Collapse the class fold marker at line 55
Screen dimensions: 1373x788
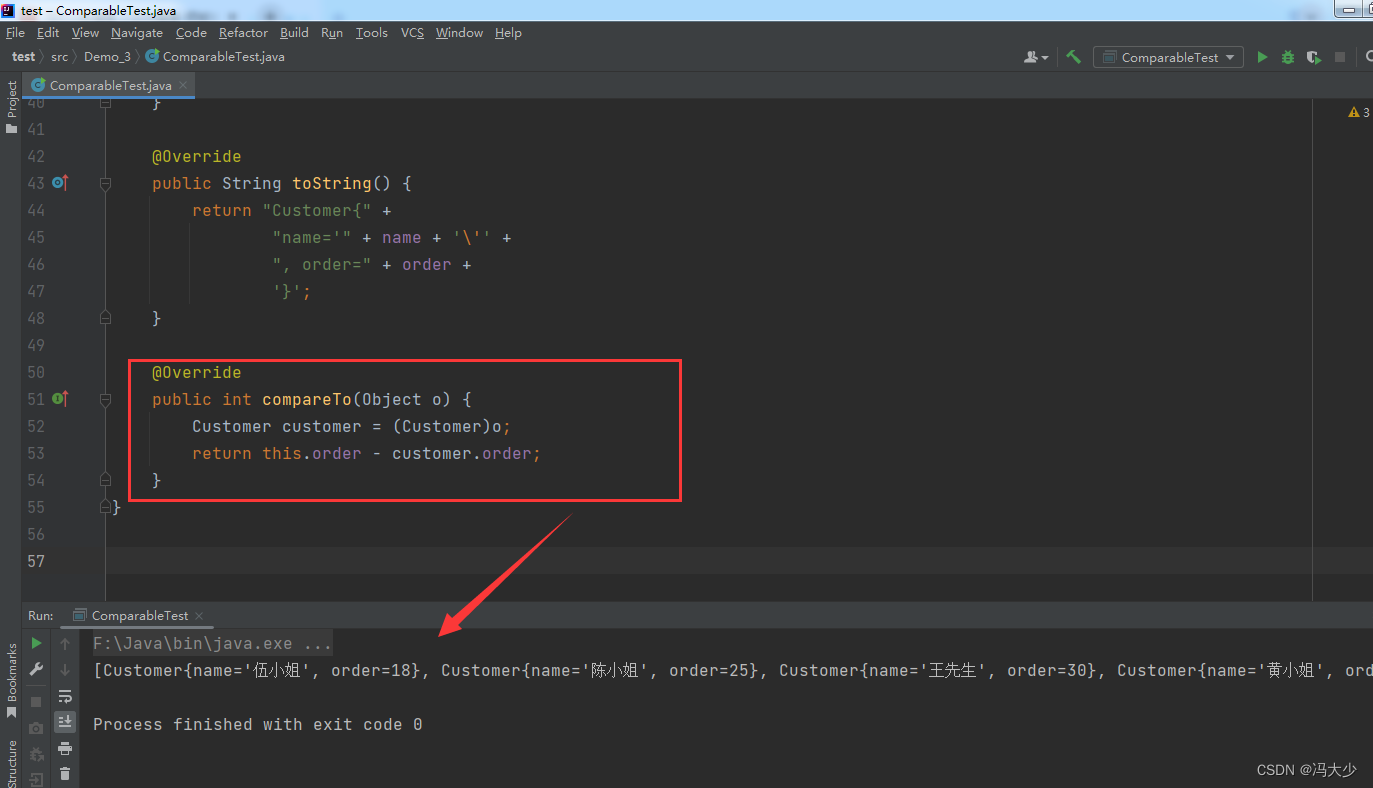tap(105, 507)
